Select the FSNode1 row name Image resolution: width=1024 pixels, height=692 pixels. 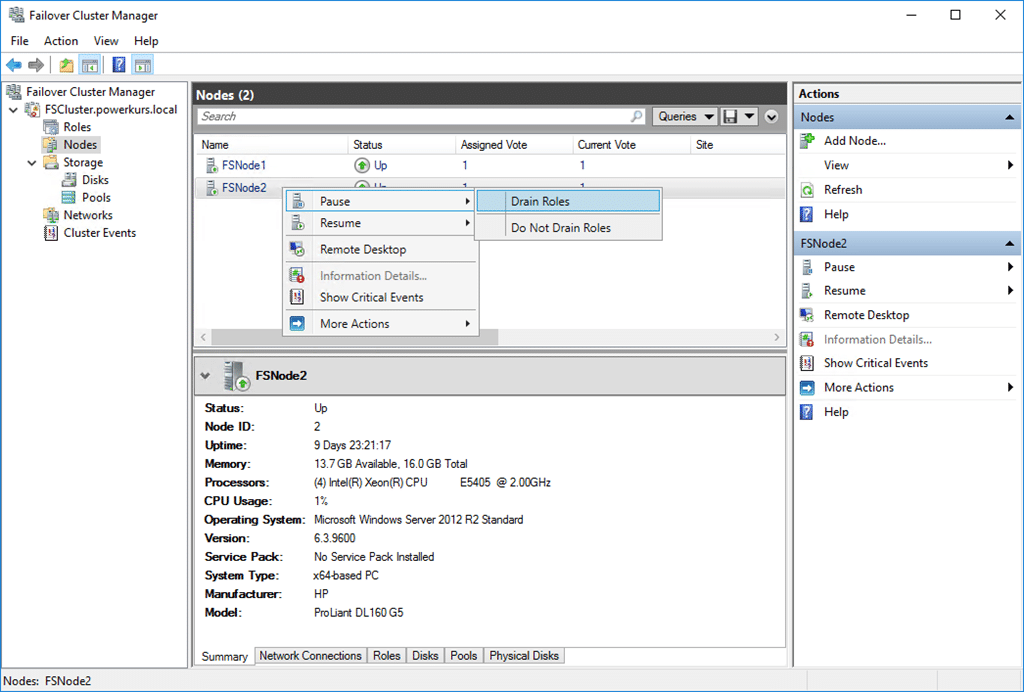pyautogui.click(x=244, y=165)
